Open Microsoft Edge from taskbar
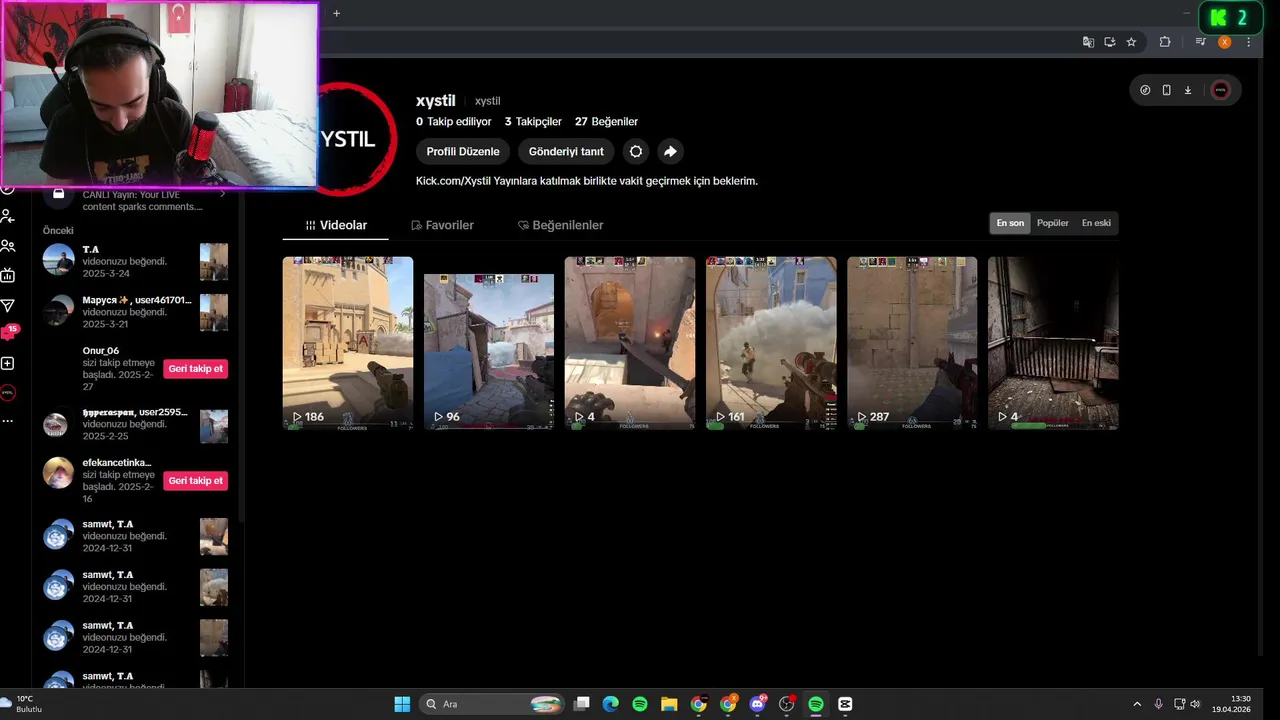The height and width of the screenshot is (720, 1280). [x=611, y=704]
